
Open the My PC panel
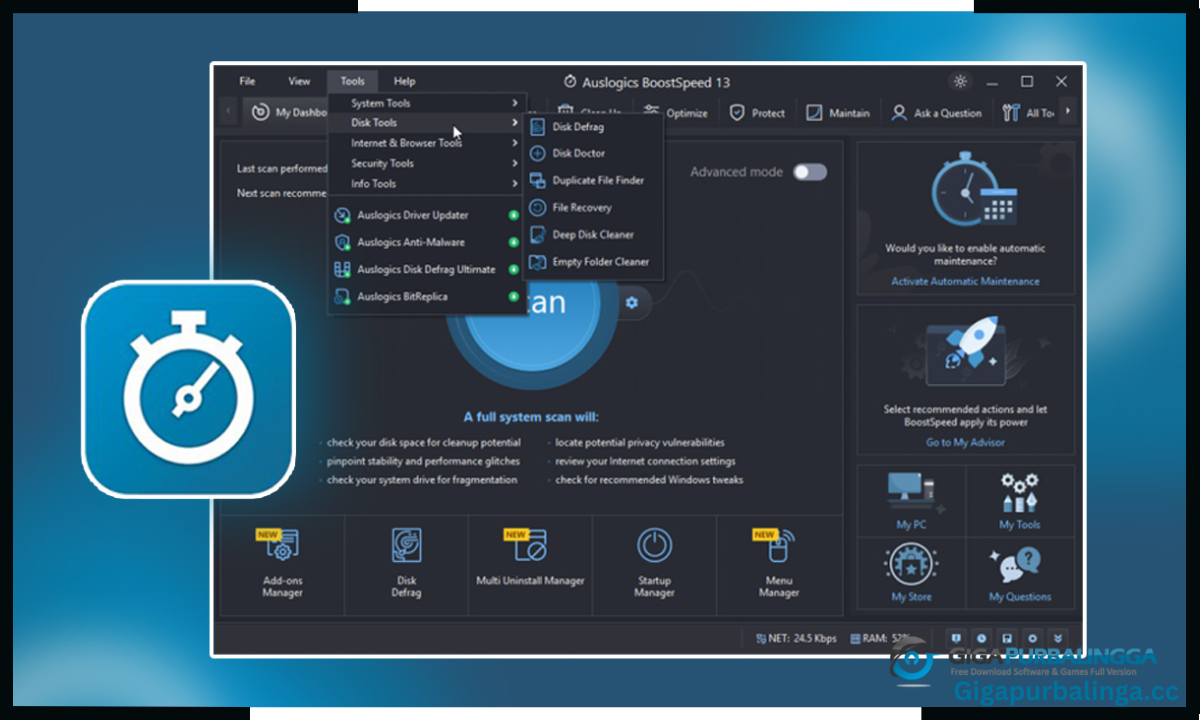point(911,502)
